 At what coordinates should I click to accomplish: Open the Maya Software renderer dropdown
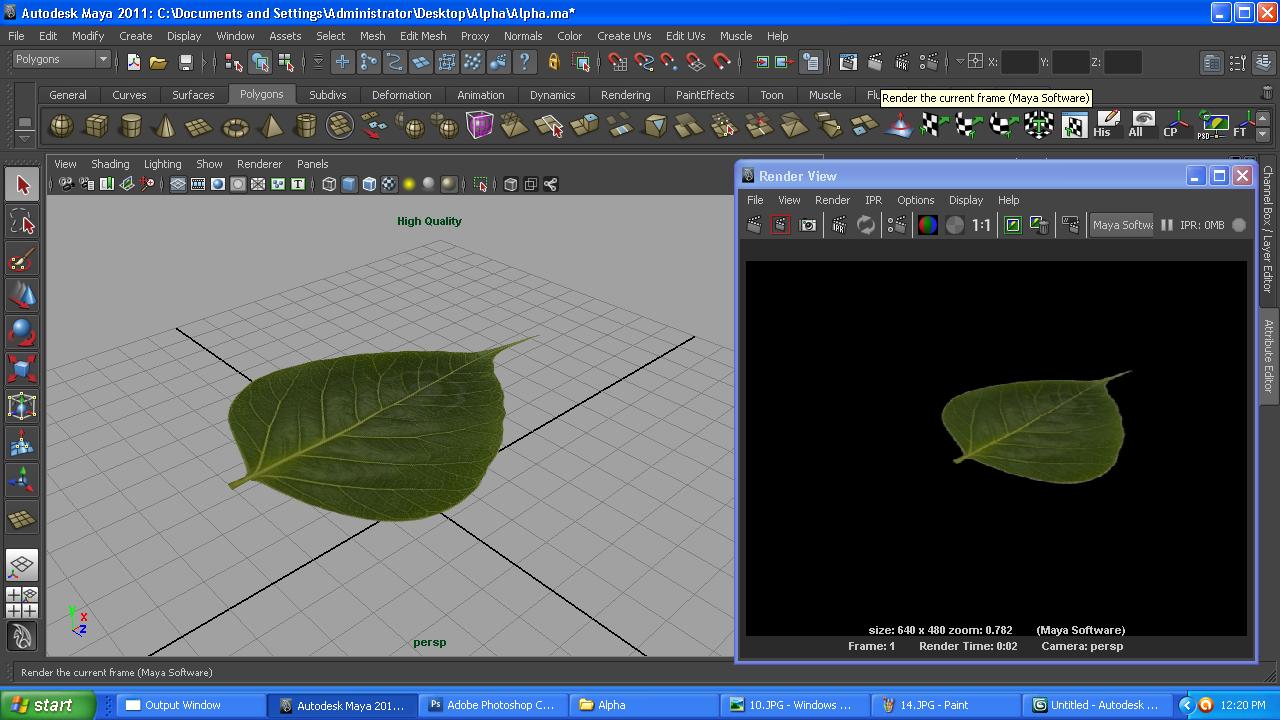pyautogui.click(x=1122, y=224)
